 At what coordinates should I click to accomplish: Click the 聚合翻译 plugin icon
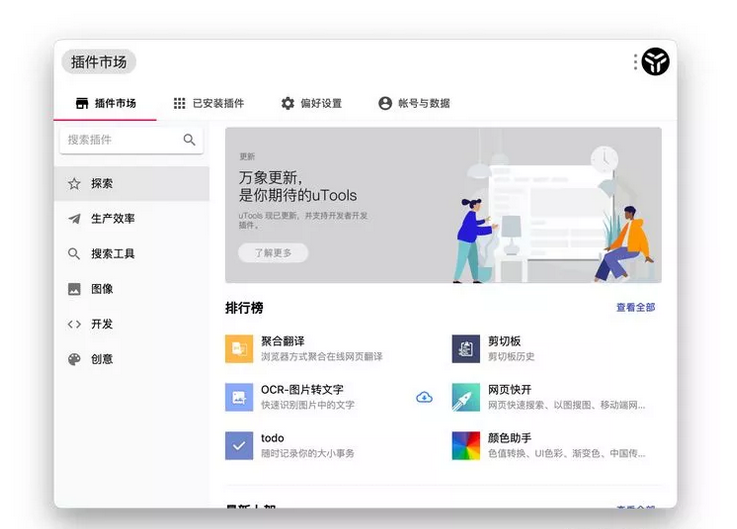(x=239, y=349)
